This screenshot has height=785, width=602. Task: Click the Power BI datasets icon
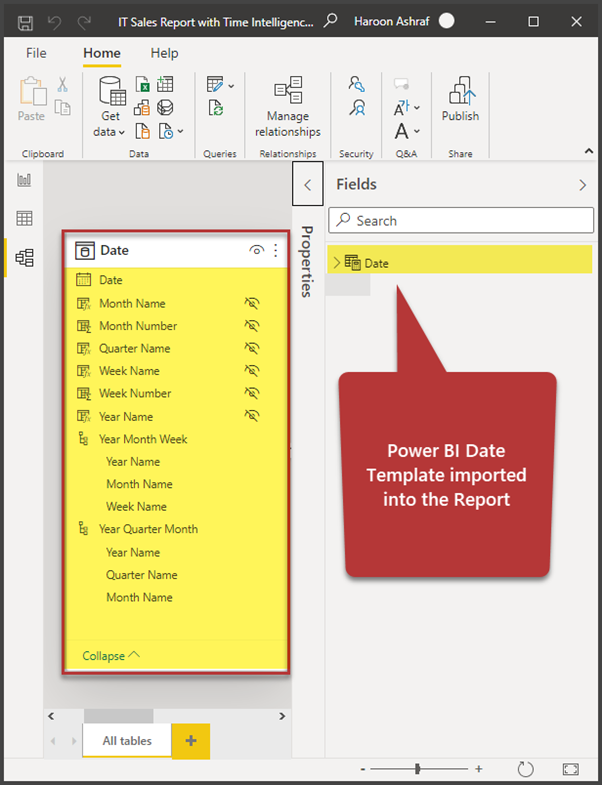(x=142, y=108)
